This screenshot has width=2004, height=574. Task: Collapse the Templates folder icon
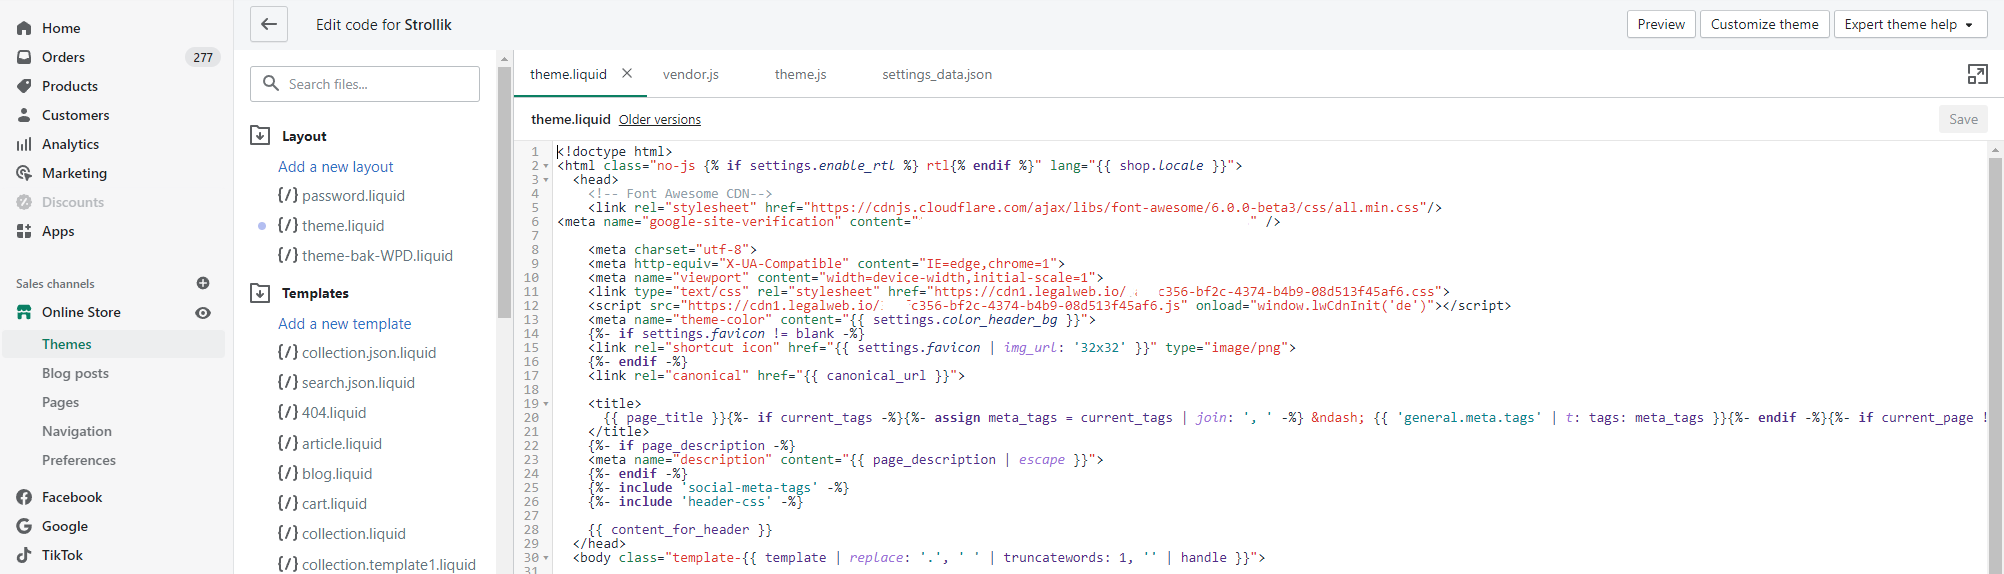coord(260,293)
